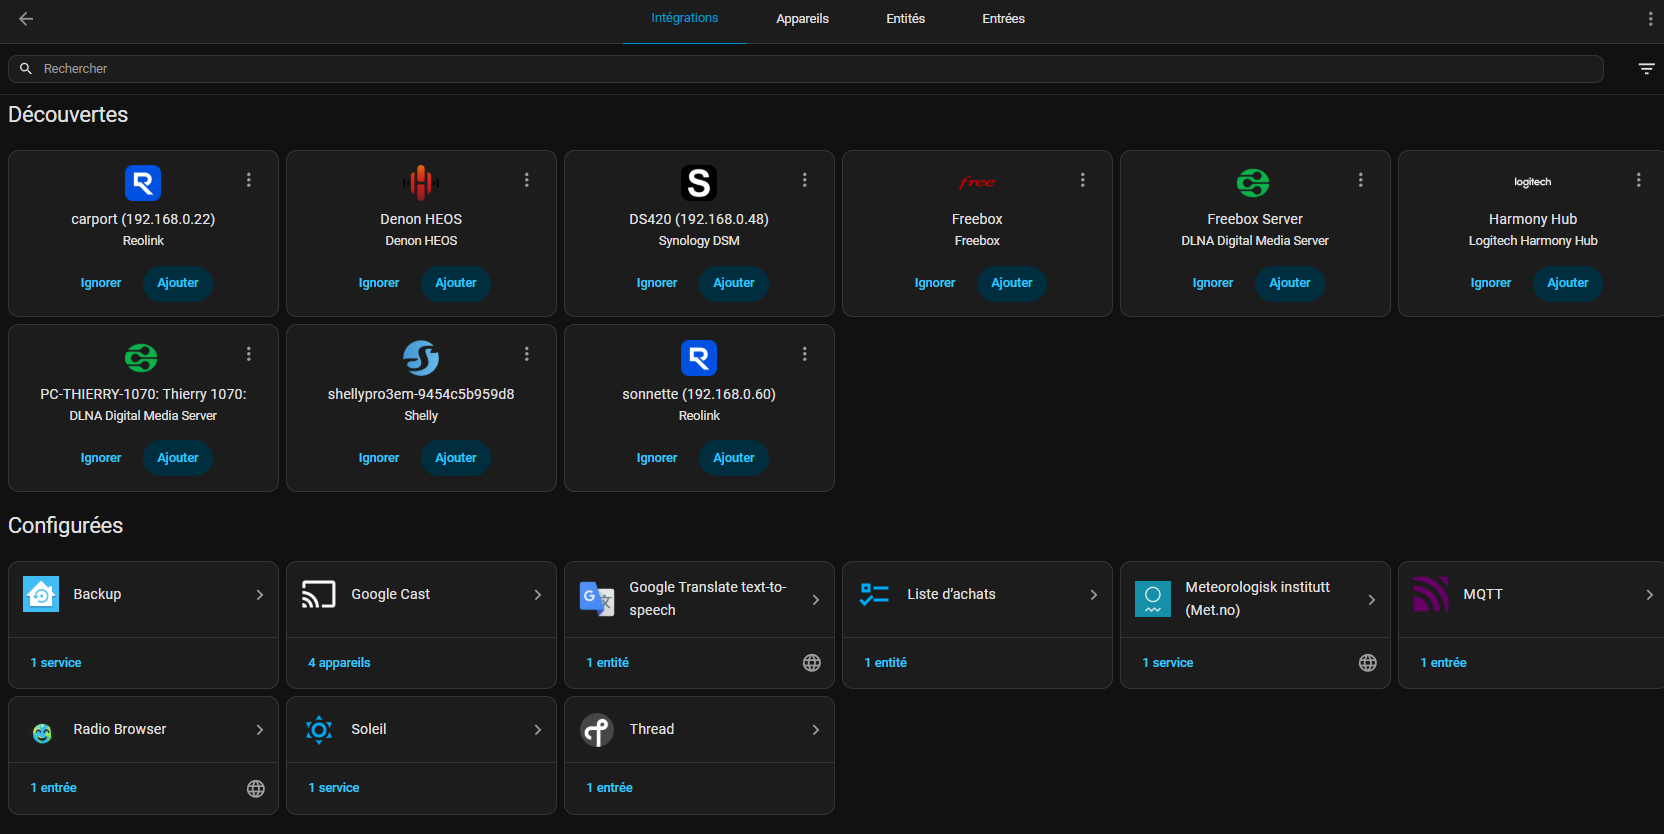This screenshot has width=1664, height=834.
Task: Click the Shelly integration logo
Action: [421, 358]
